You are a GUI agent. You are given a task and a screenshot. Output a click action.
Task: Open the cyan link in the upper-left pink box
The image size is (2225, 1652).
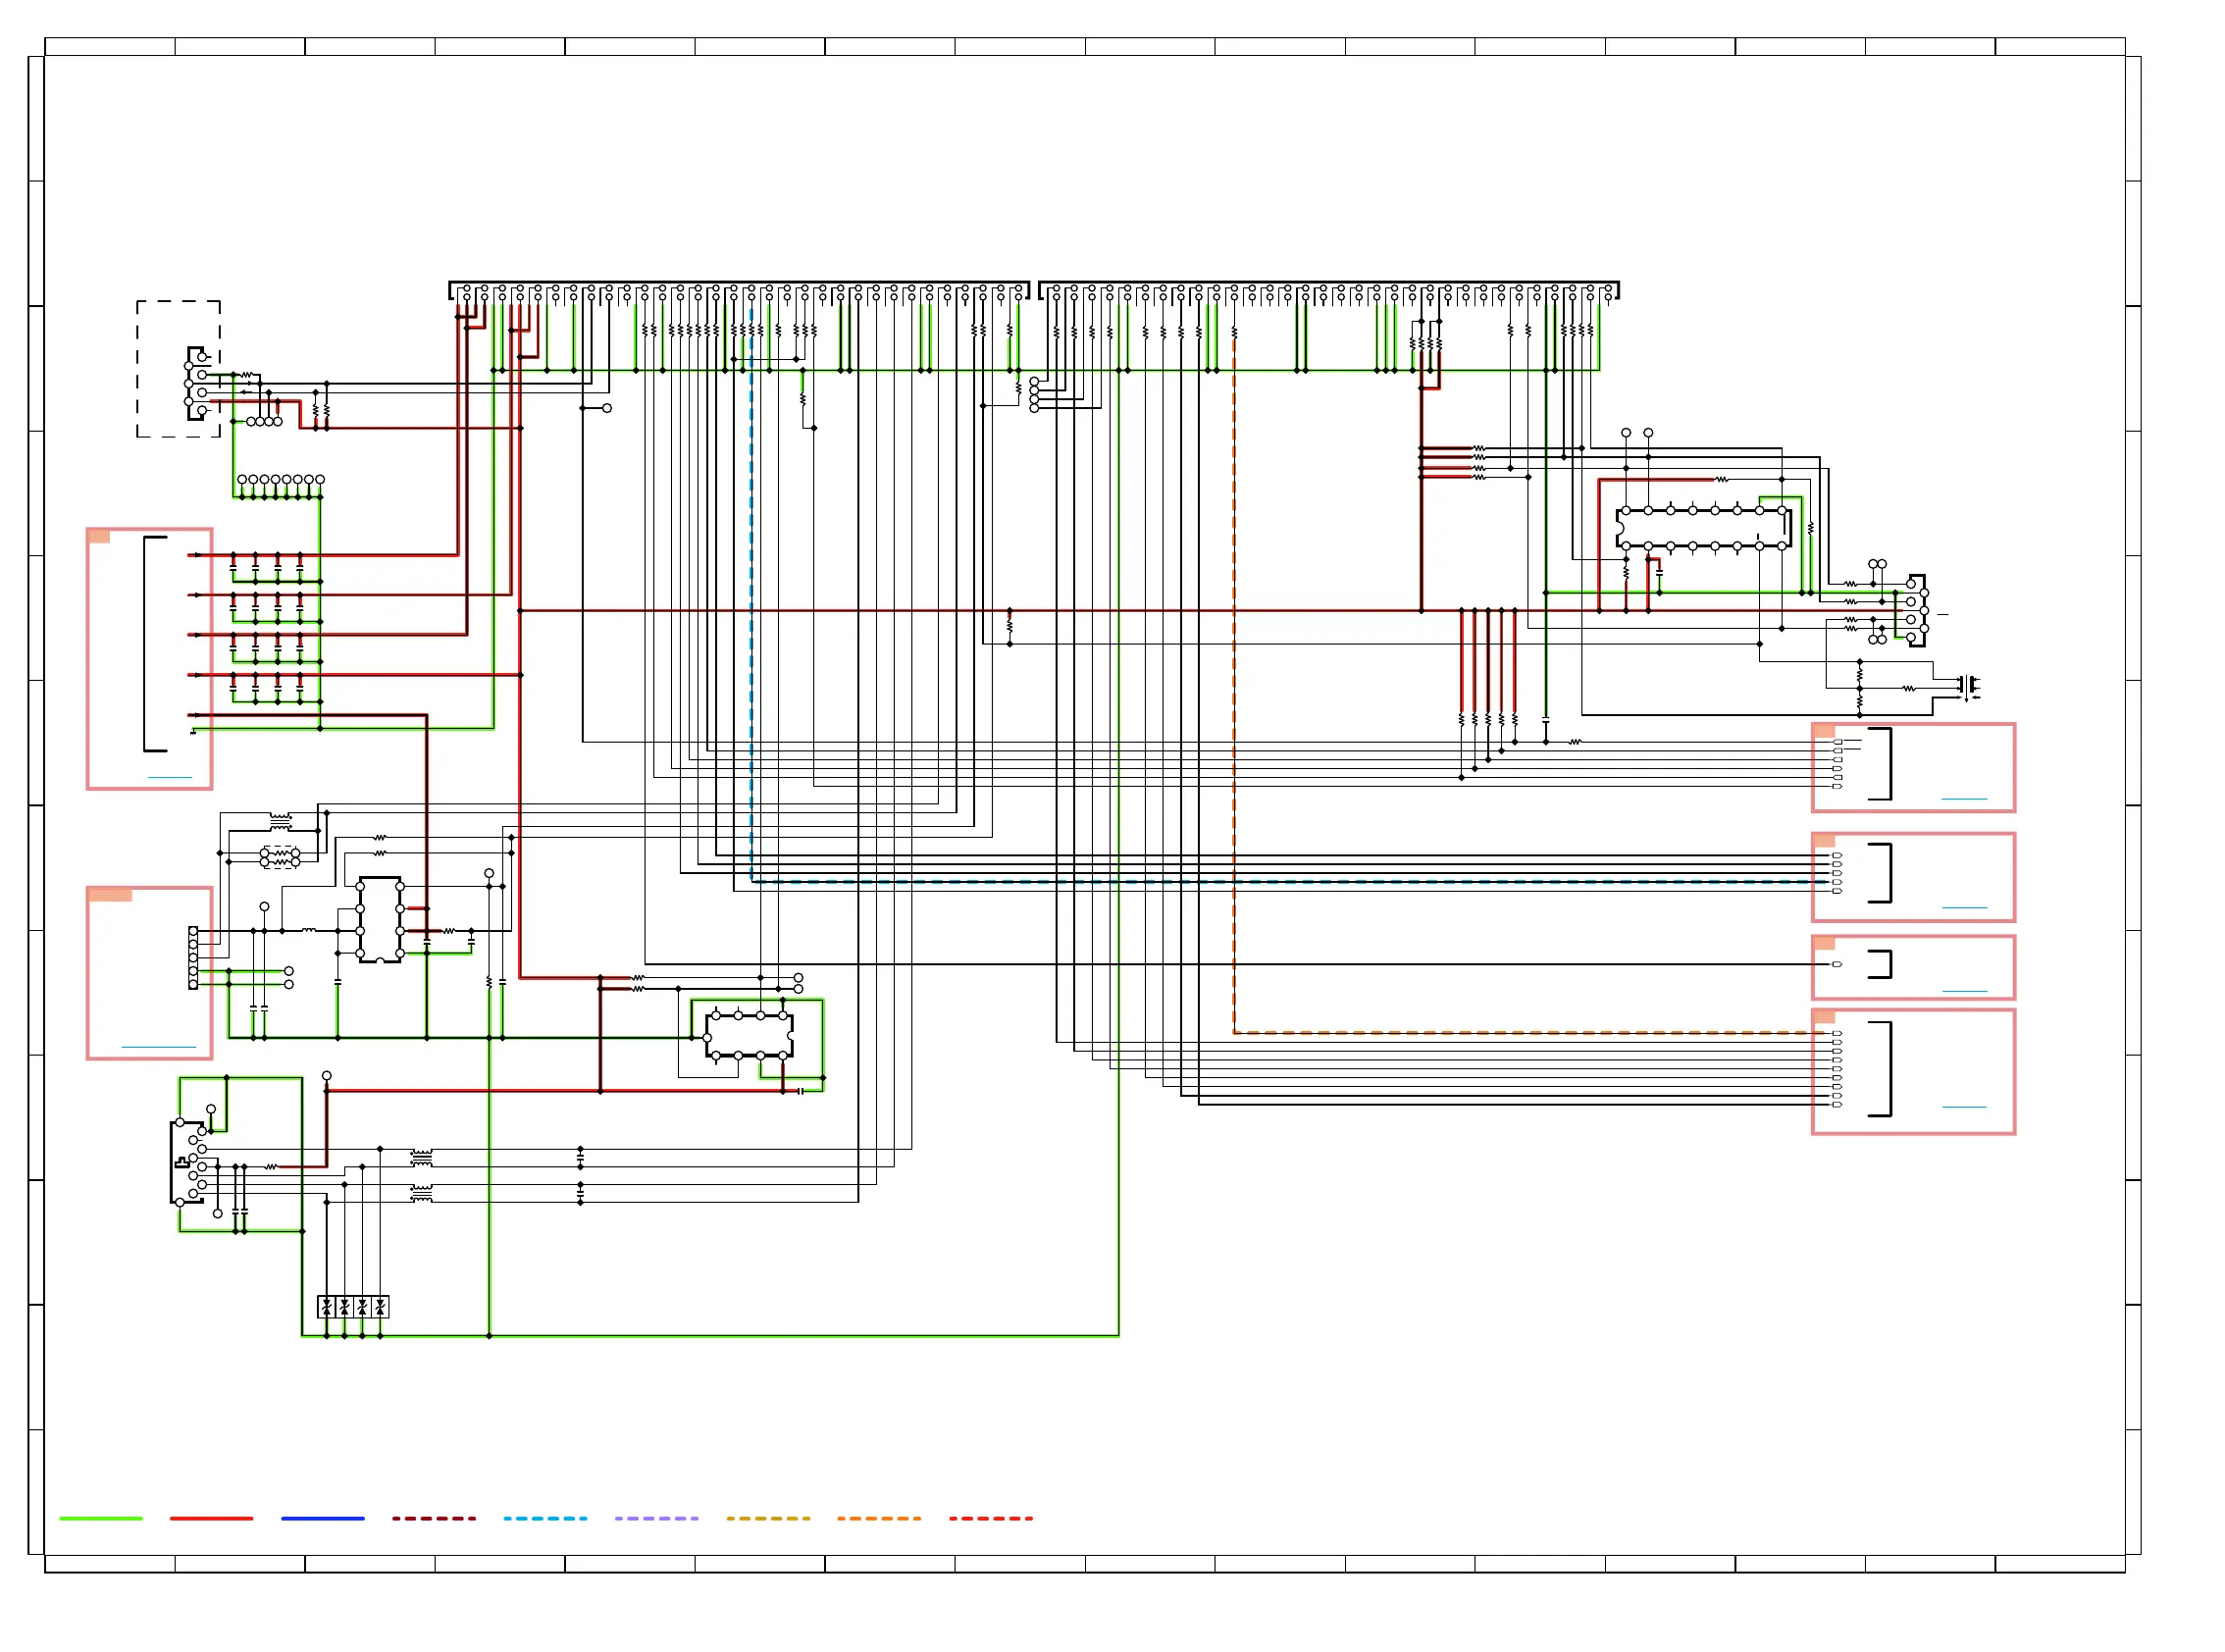click(170, 778)
